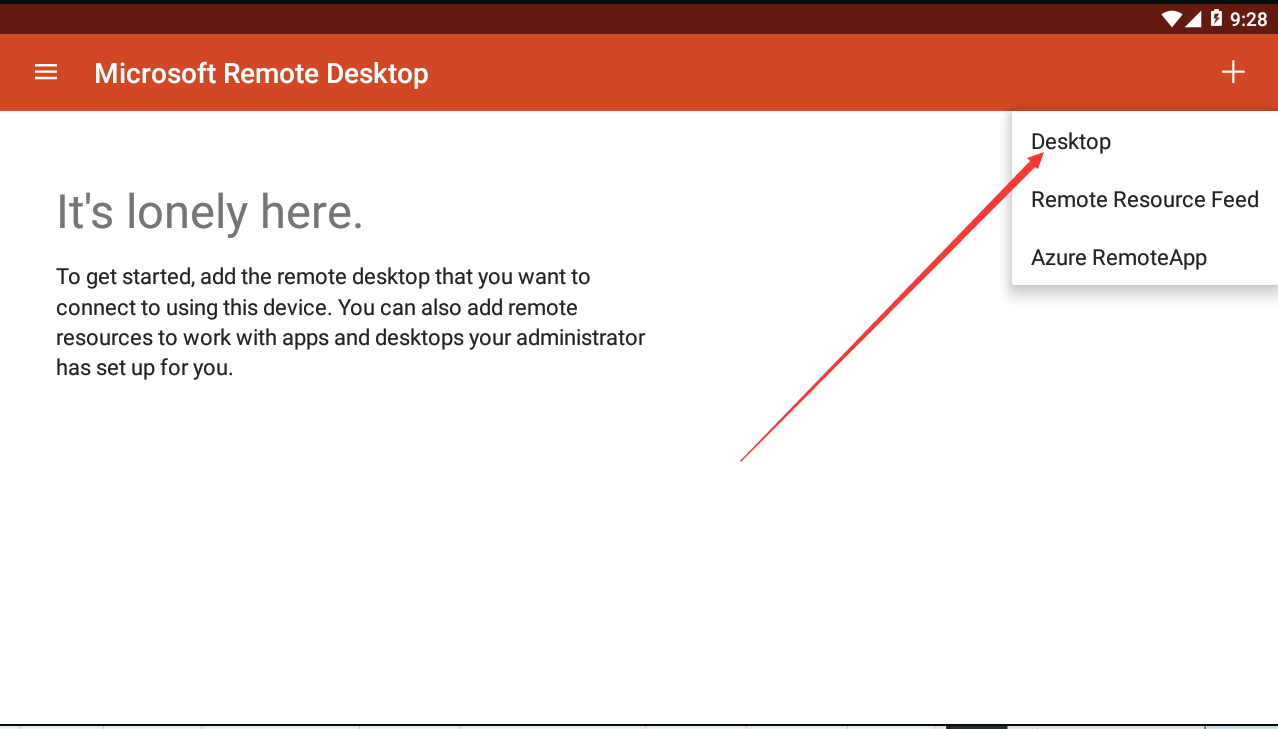Screen dimensions: 1278x729
Task: Tap the cellular signal icon
Action: 1194,18
